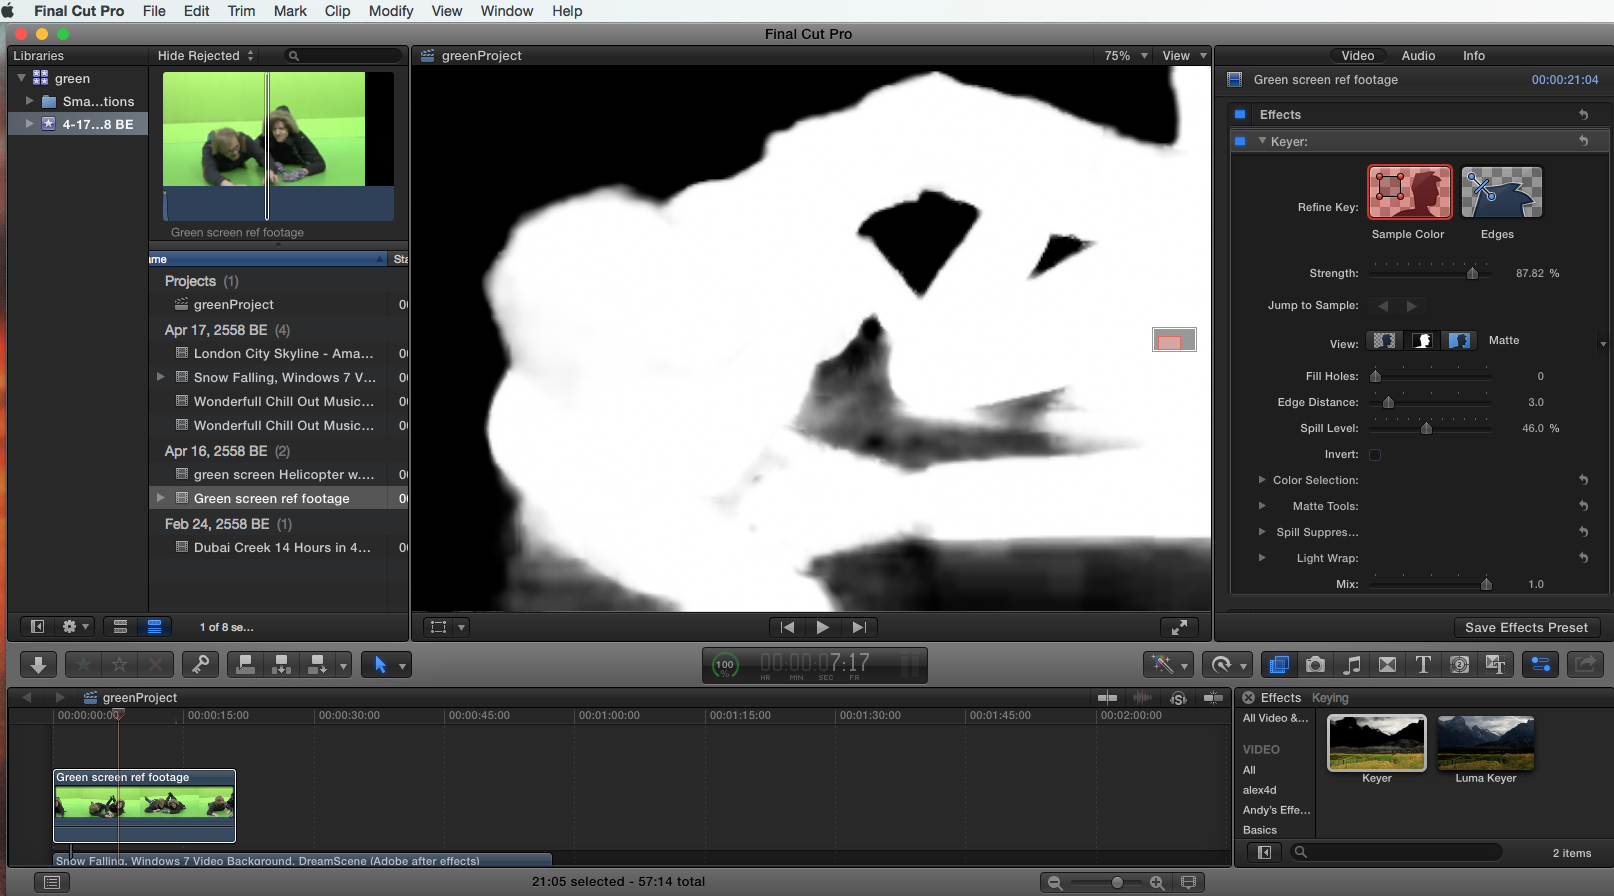Adjust the Mix slider handle
1614x896 pixels.
pos(1486,584)
